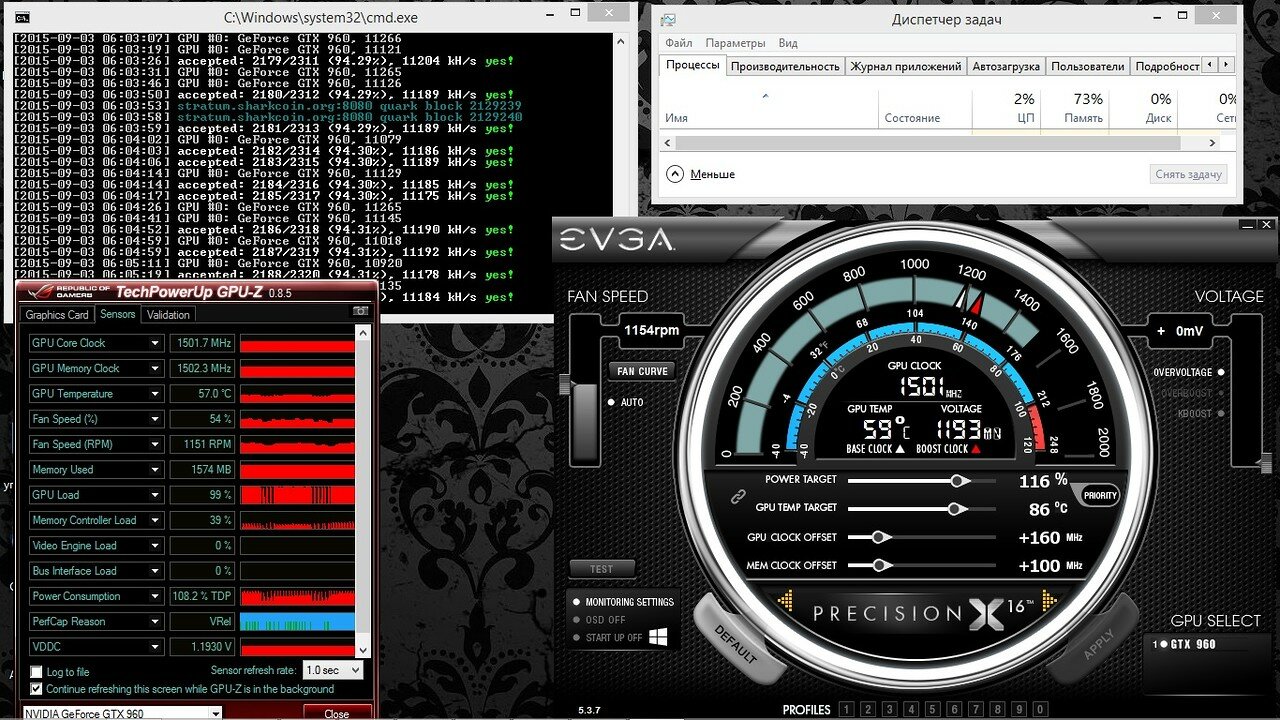The image size is (1280, 720).
Task: Click the GPU-Z screenshot camera icon
Action: pyautogui.click(x=361, y=312)
